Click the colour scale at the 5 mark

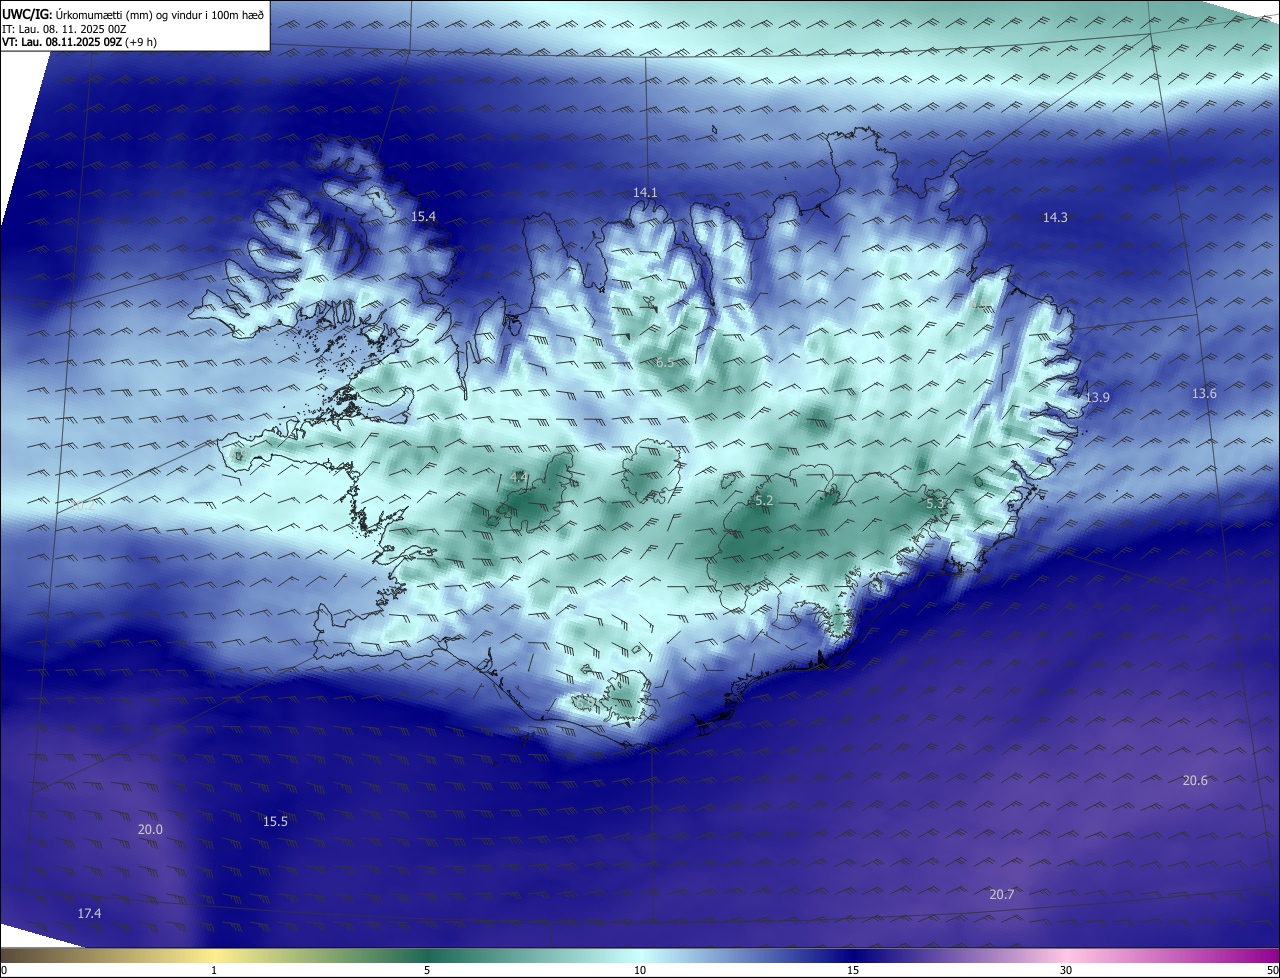(x=427, y=970)
